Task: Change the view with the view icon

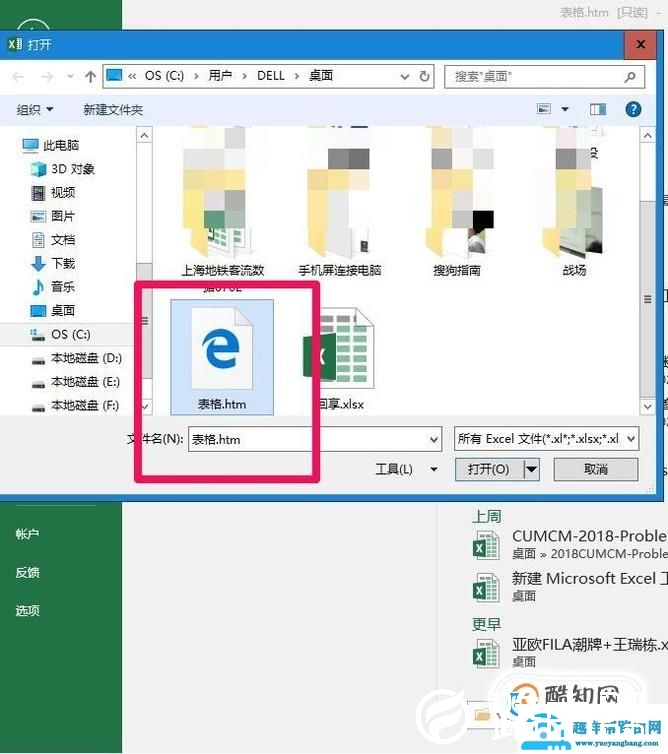Action: click(544, 109)
